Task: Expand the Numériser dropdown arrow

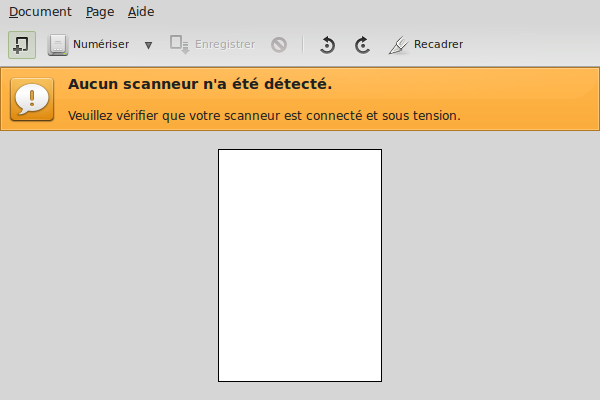Action: pos(148,45)
